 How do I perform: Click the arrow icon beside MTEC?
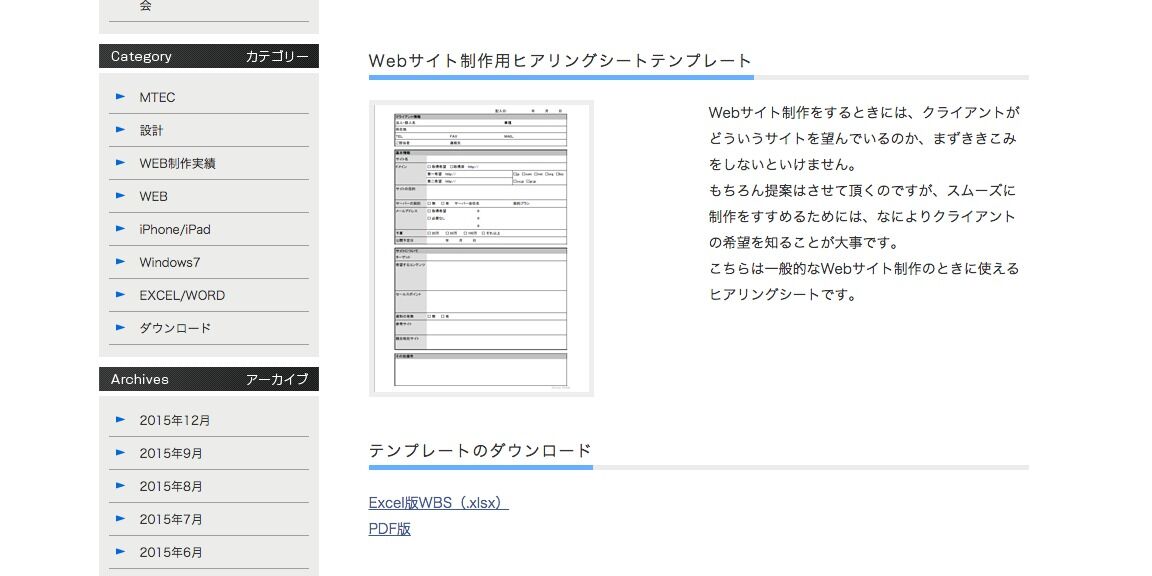coord(121,97)
